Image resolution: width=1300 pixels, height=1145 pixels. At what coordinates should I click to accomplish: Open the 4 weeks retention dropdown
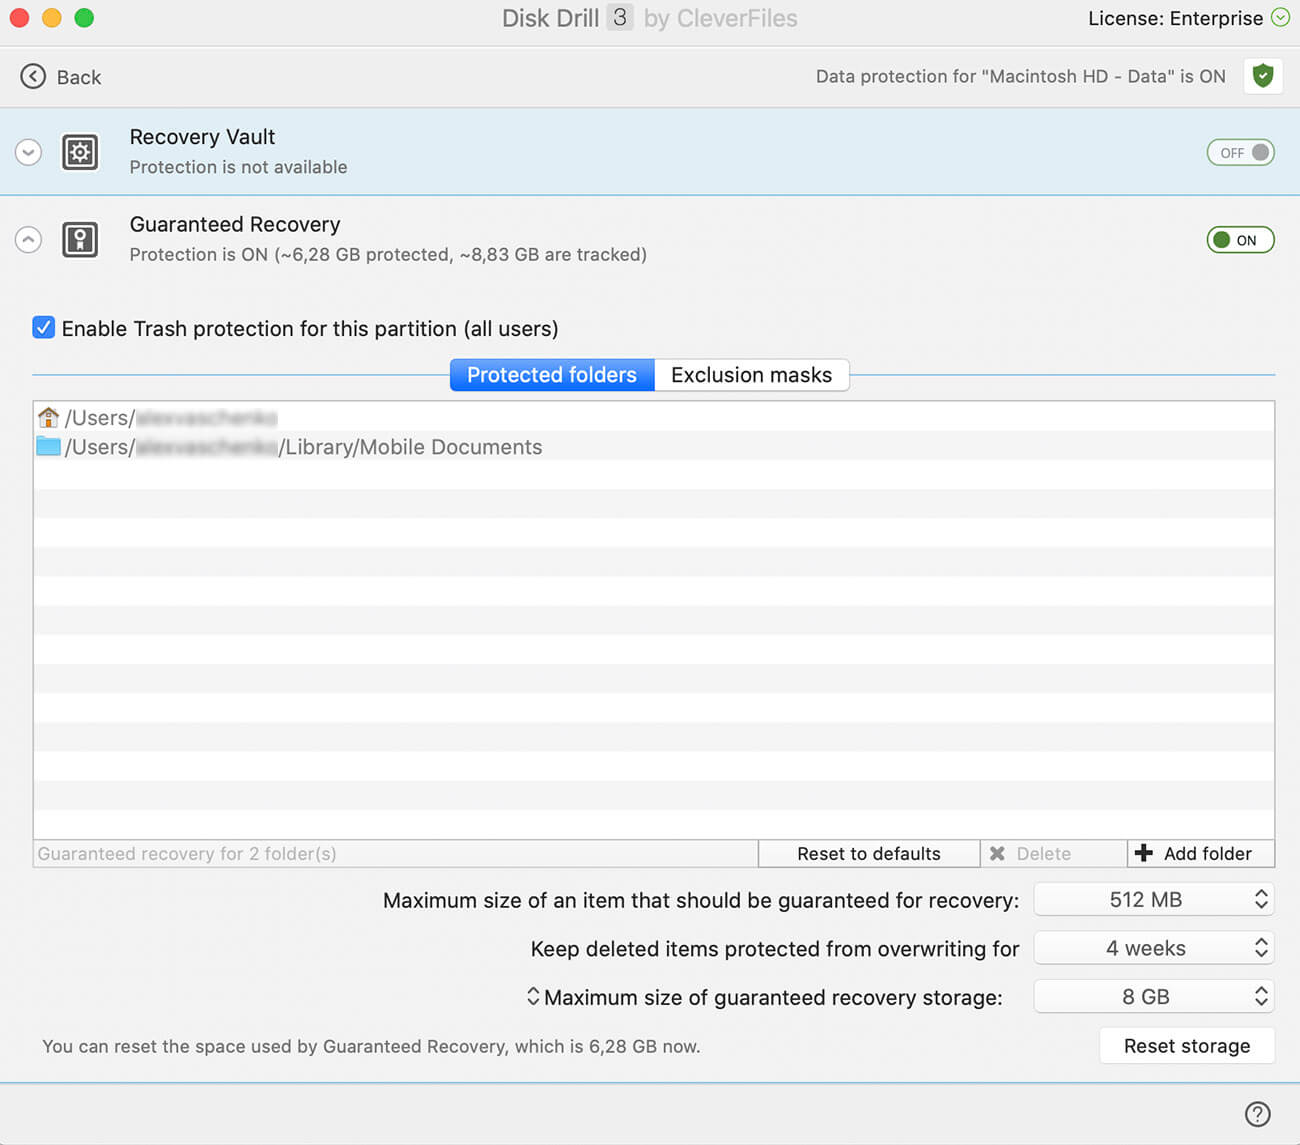click(1153, 948)
